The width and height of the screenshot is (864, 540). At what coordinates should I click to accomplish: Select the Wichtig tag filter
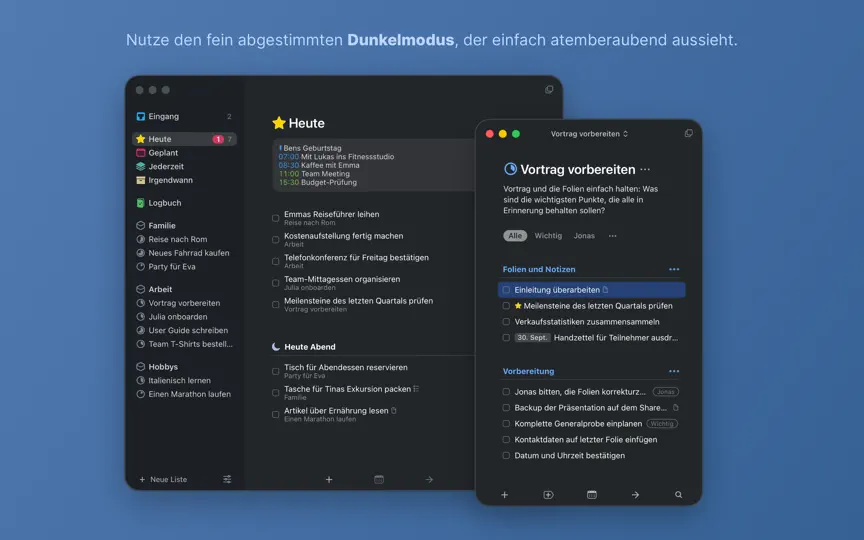point(548,236)
